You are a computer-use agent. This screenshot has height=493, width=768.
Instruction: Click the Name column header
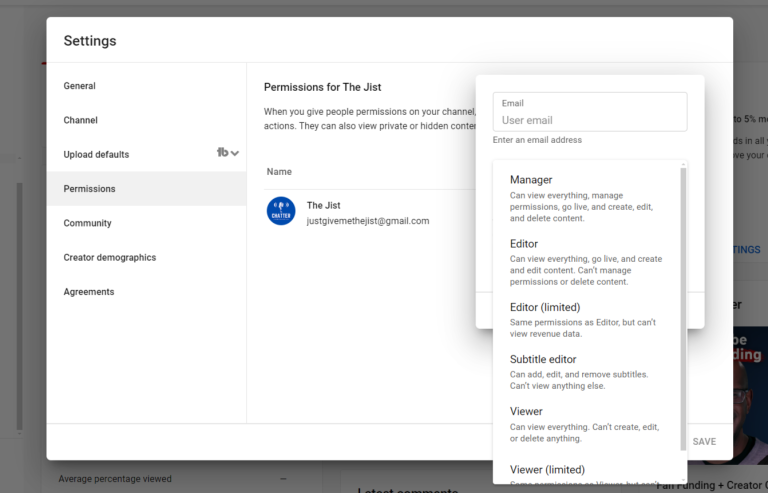[x=279, y=172]
